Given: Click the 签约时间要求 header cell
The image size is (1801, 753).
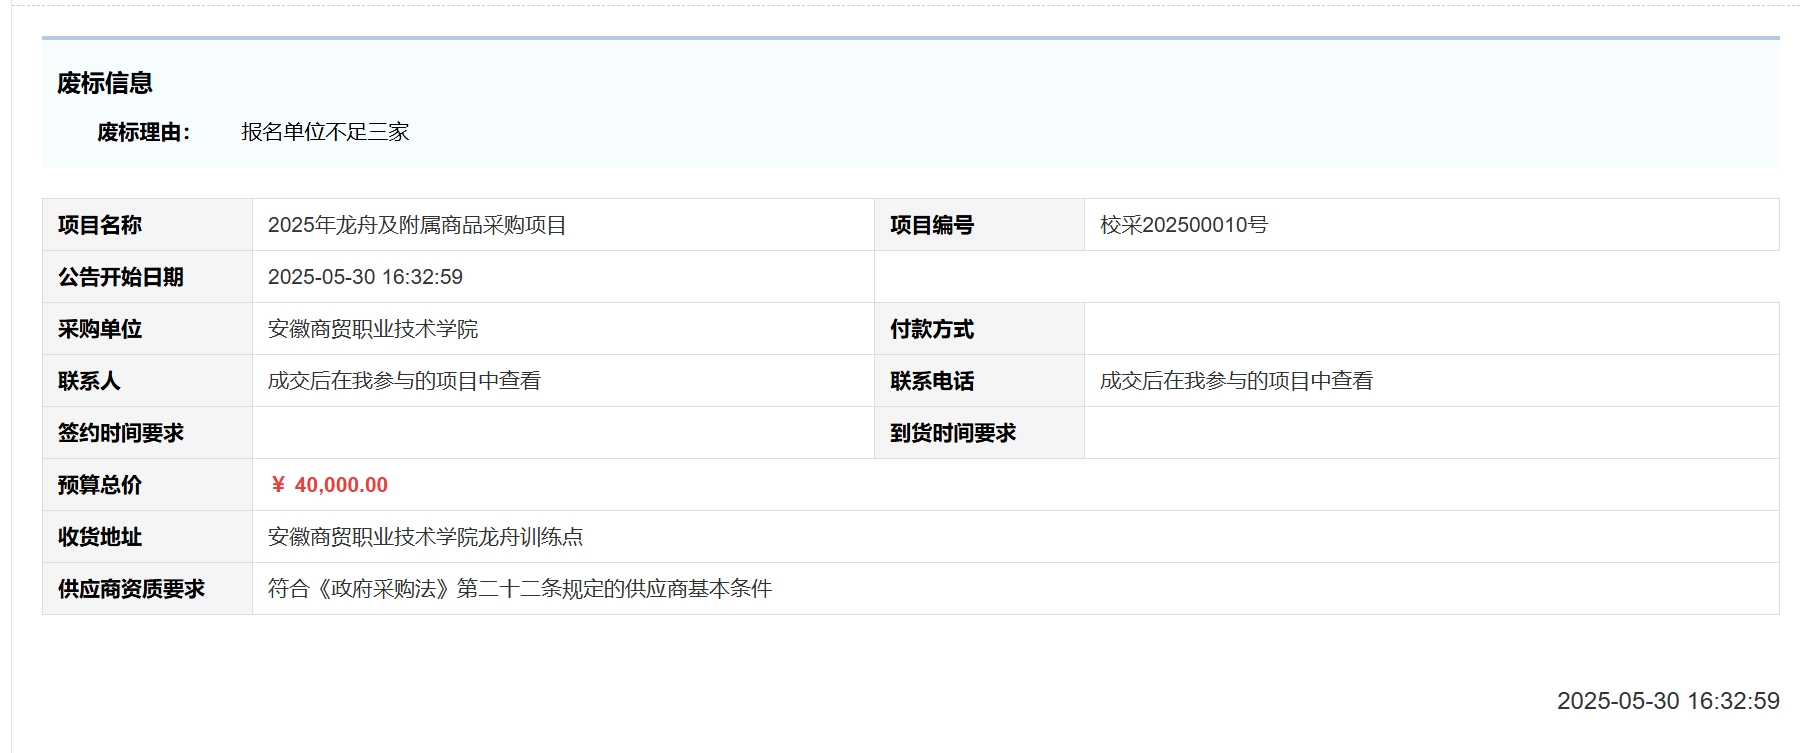Looking at the screenshot, I should [x=121, y=433].
